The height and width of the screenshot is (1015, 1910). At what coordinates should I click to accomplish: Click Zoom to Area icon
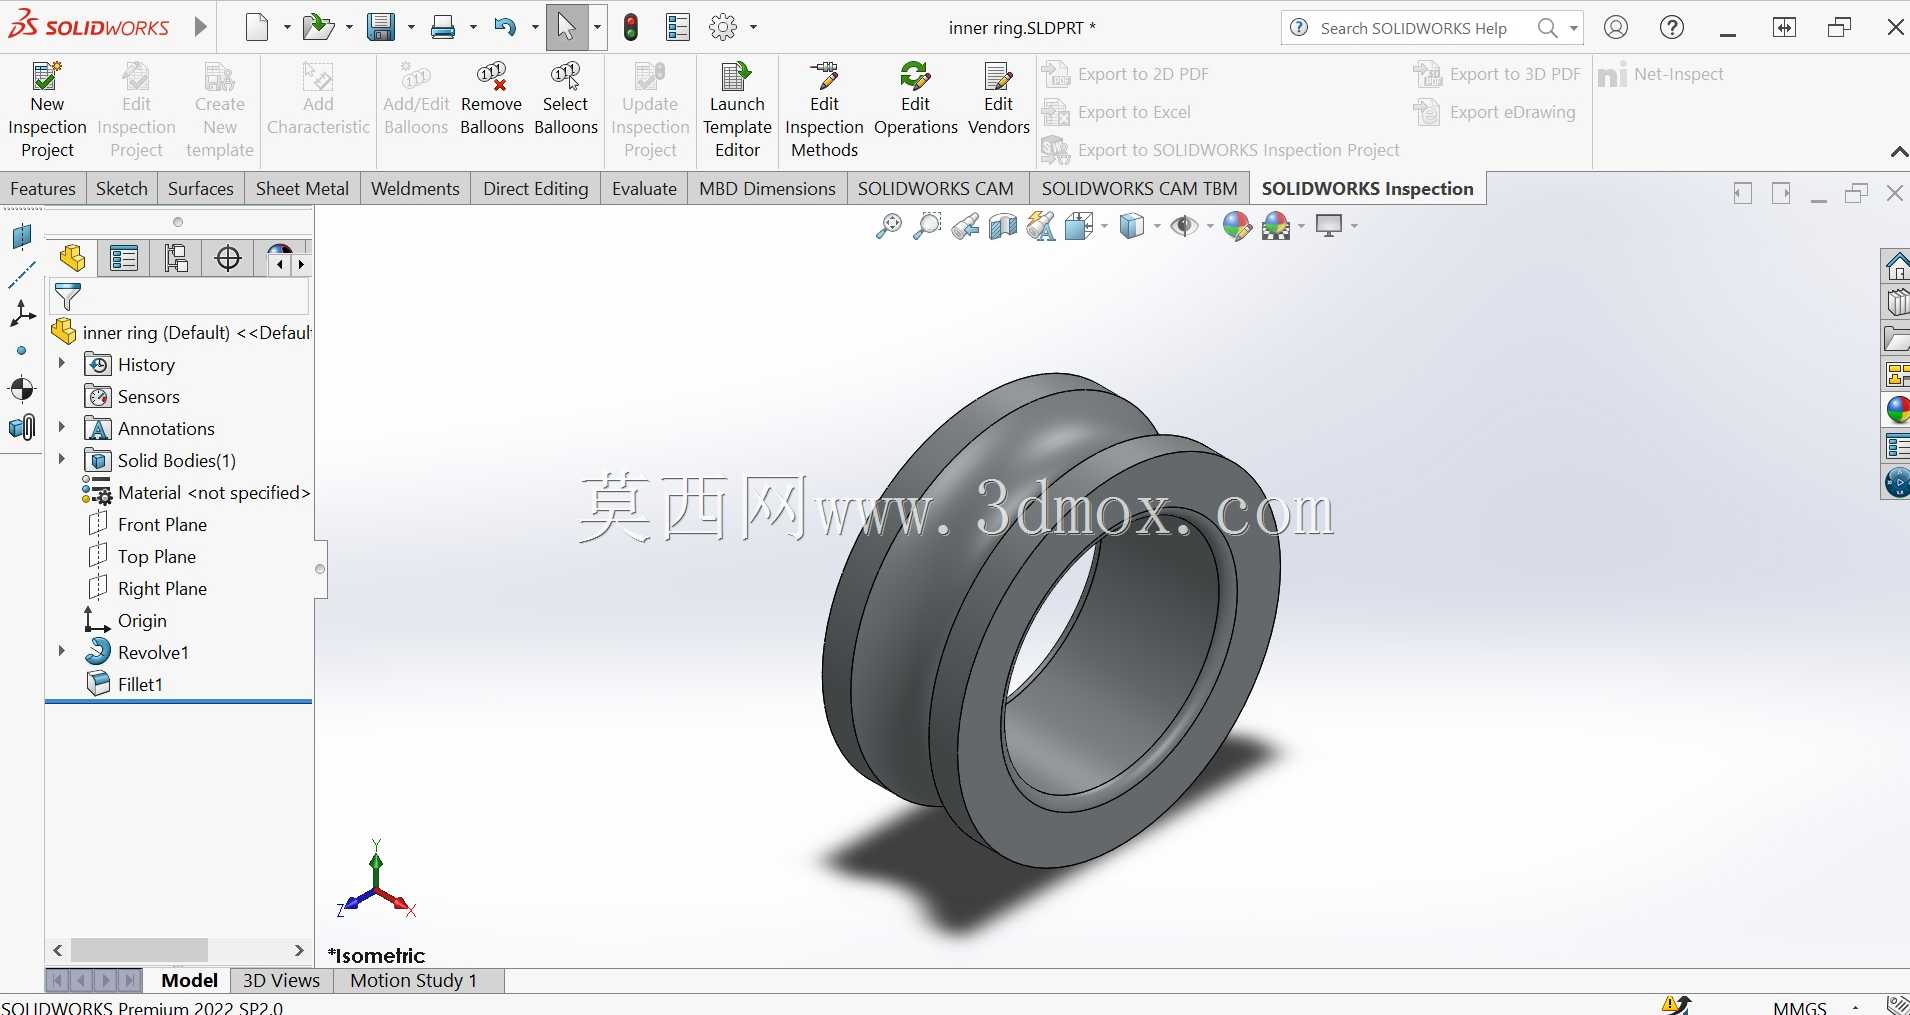coord(927,227)
